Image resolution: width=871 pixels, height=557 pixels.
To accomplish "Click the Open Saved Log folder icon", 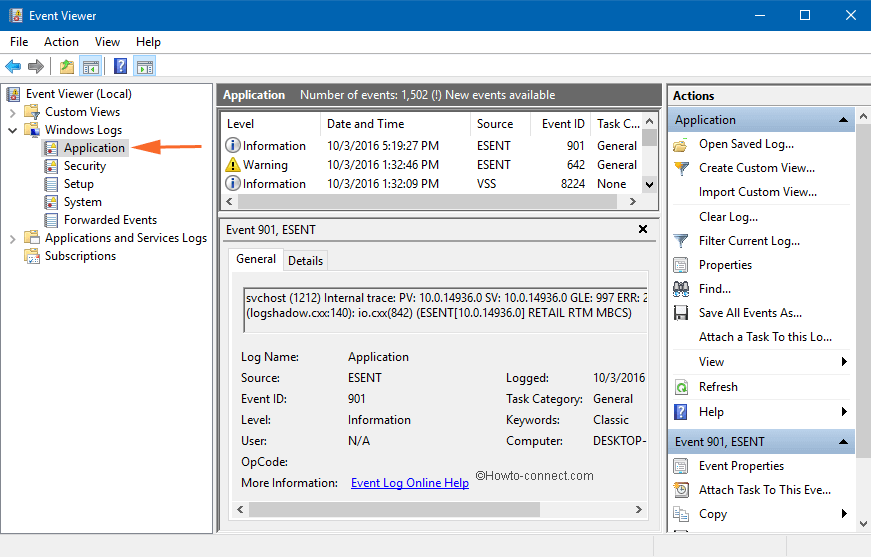I will 681,144.
